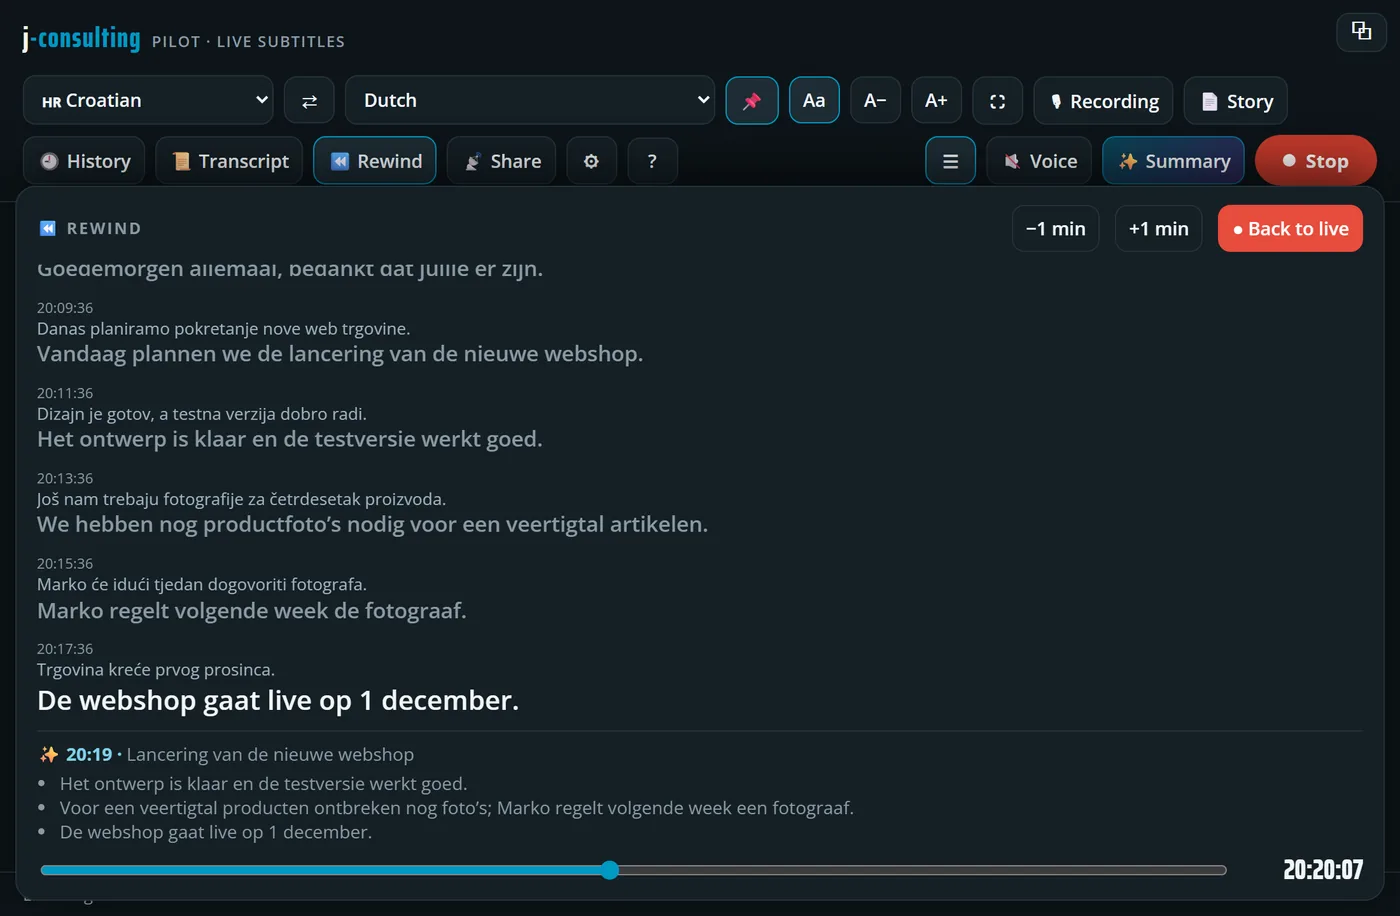Enter fullscreen mode
The image size is (1400, 916).
[997, 101]
